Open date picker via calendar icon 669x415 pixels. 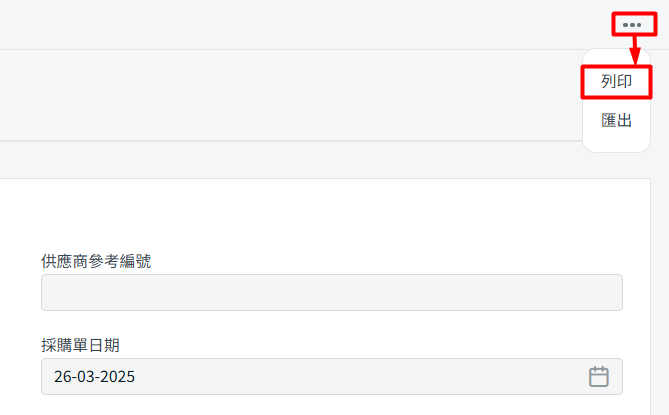point(599,377)
